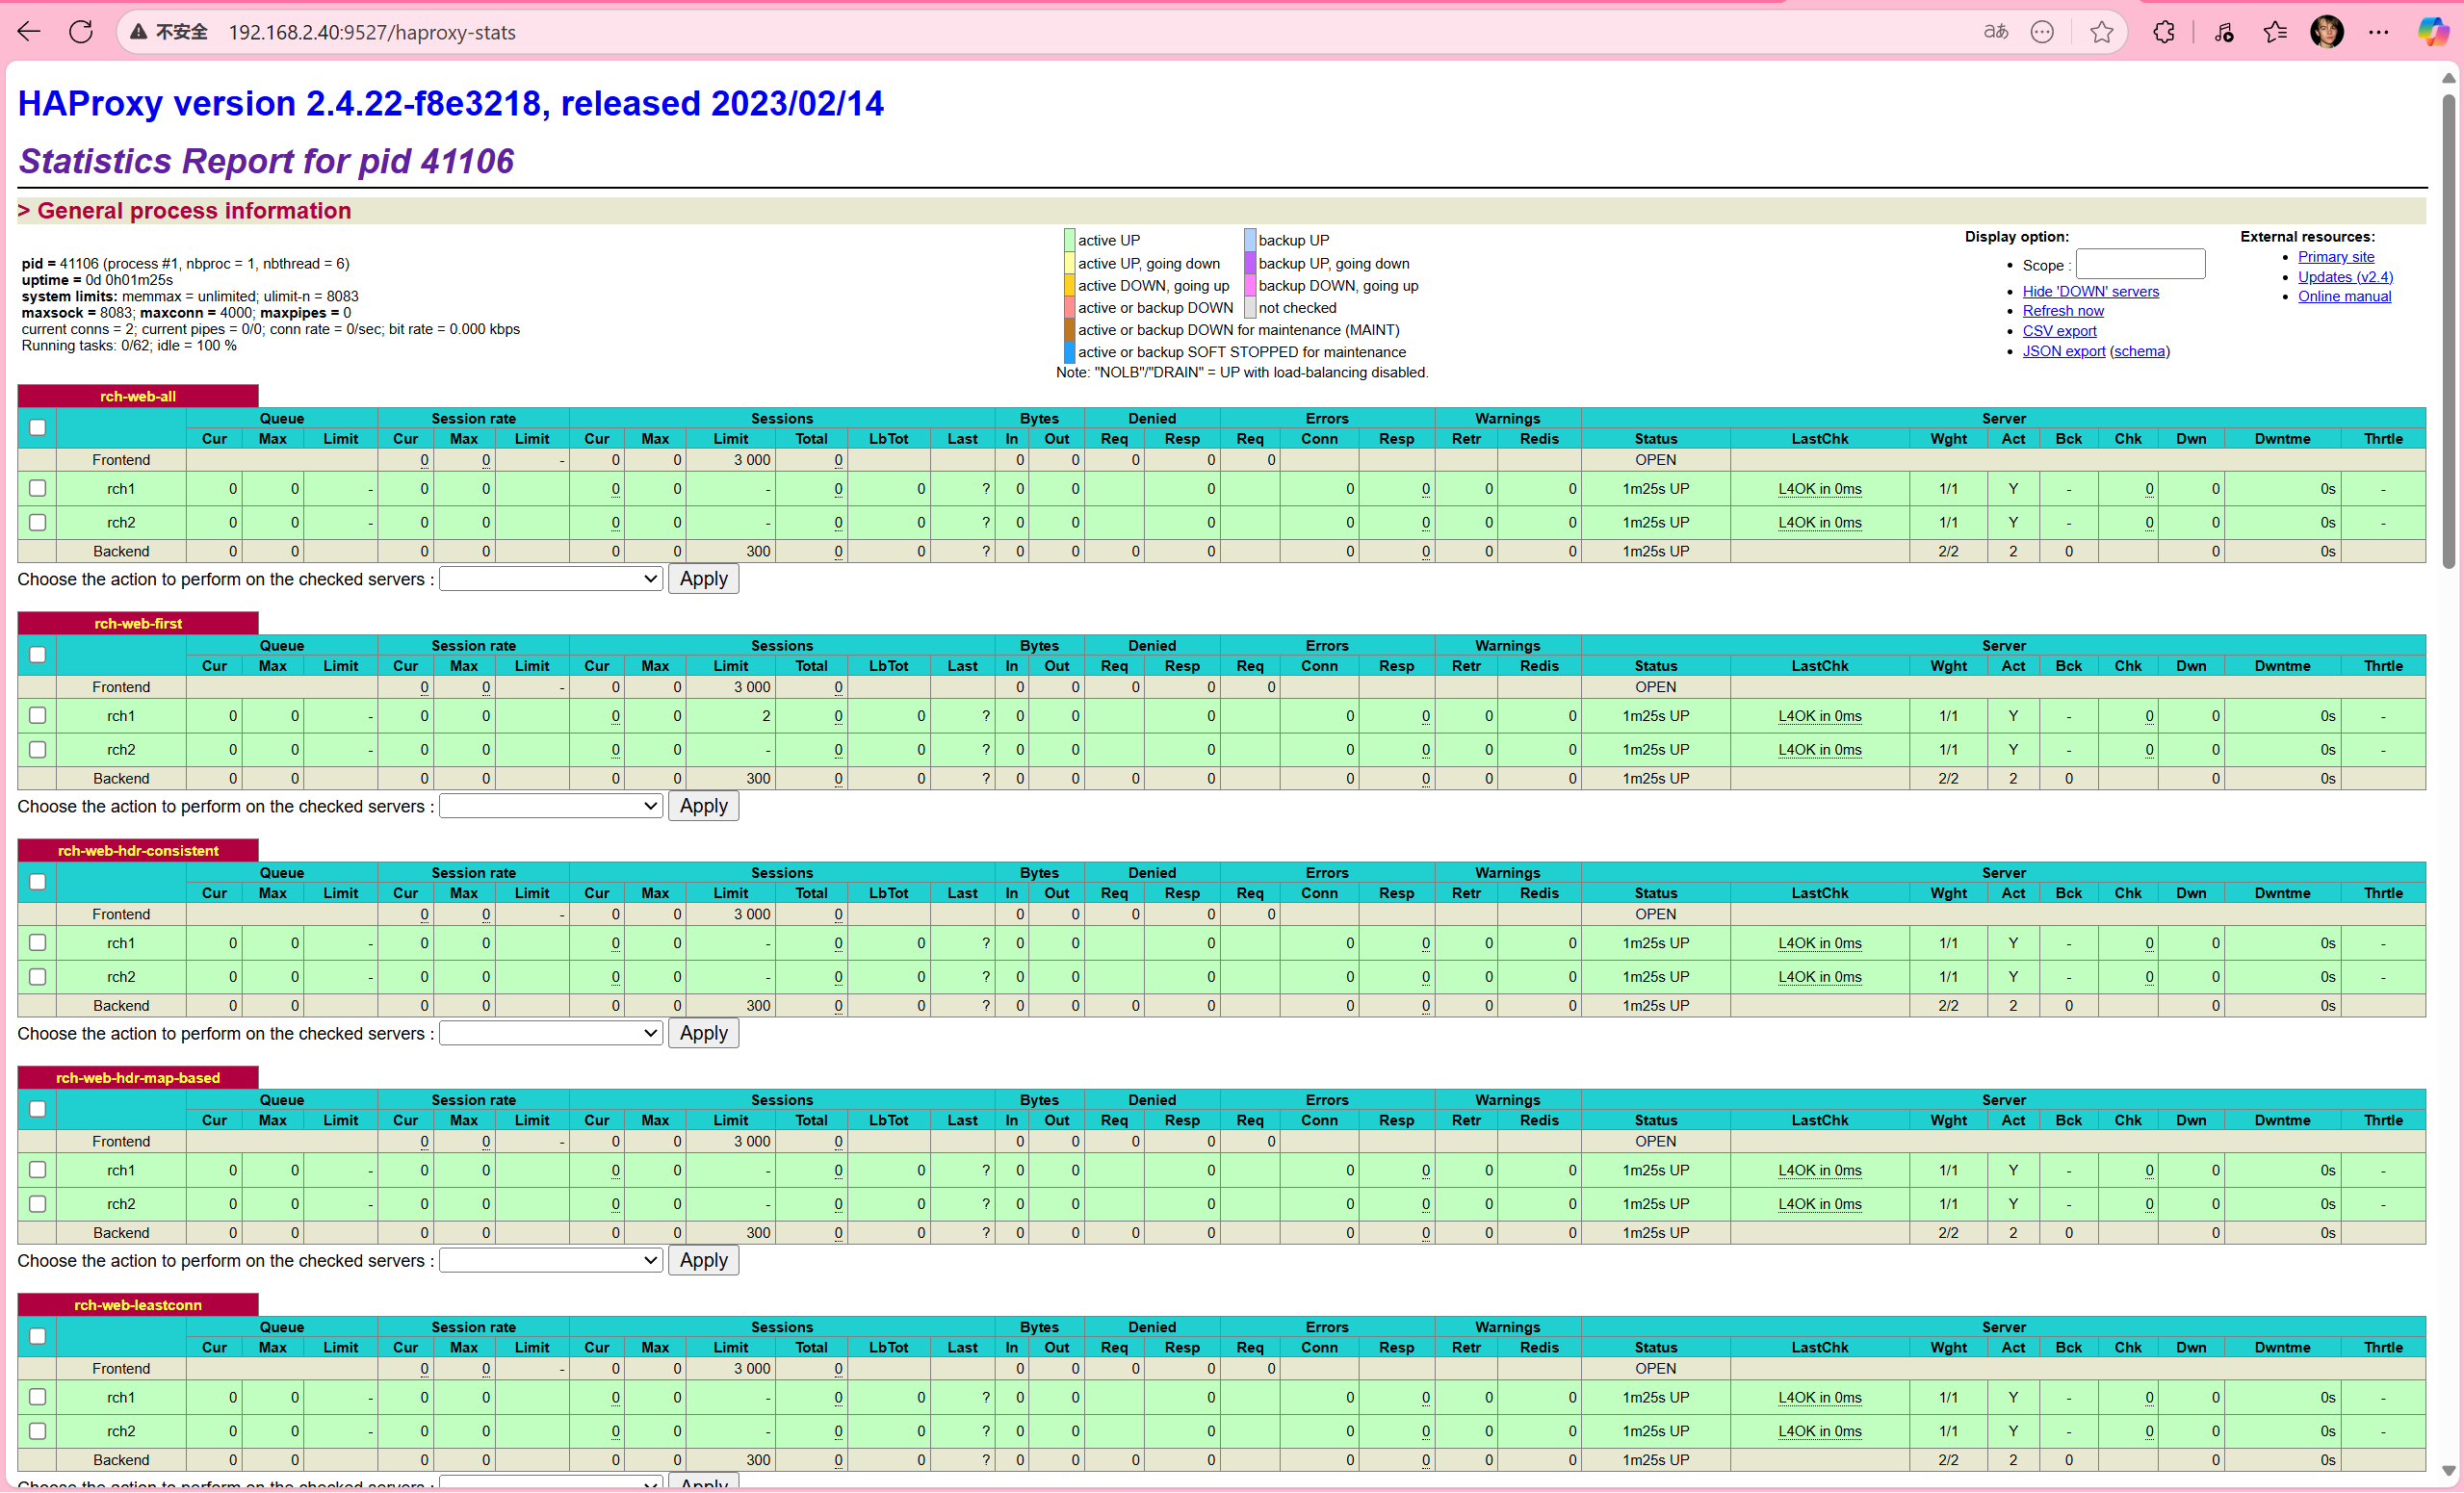Open the browser extensions puzzle icon

(x=2164, y=32)
